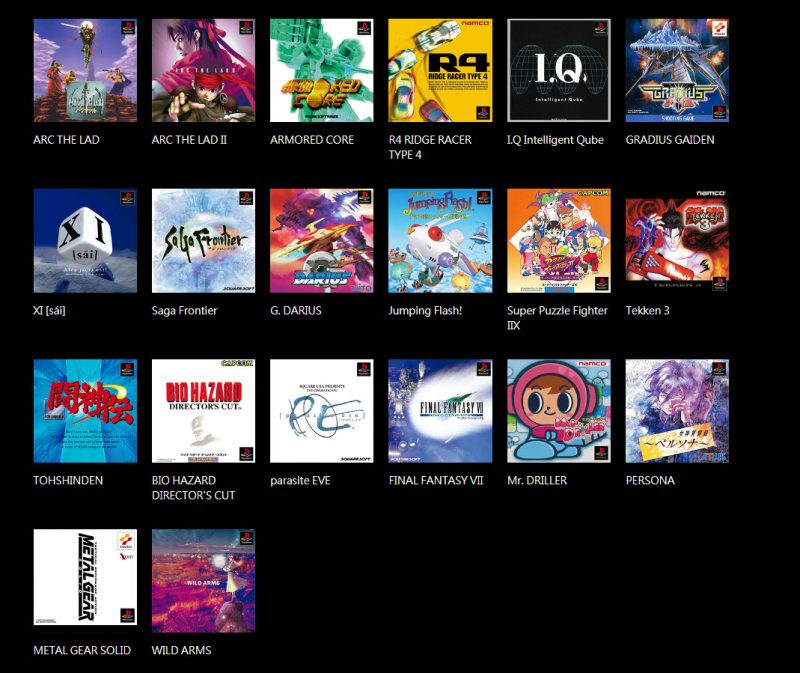The image size is (800, 673).
Task: Select the Super Puzzle Fighter IIX title
Action: coord(557,317)
